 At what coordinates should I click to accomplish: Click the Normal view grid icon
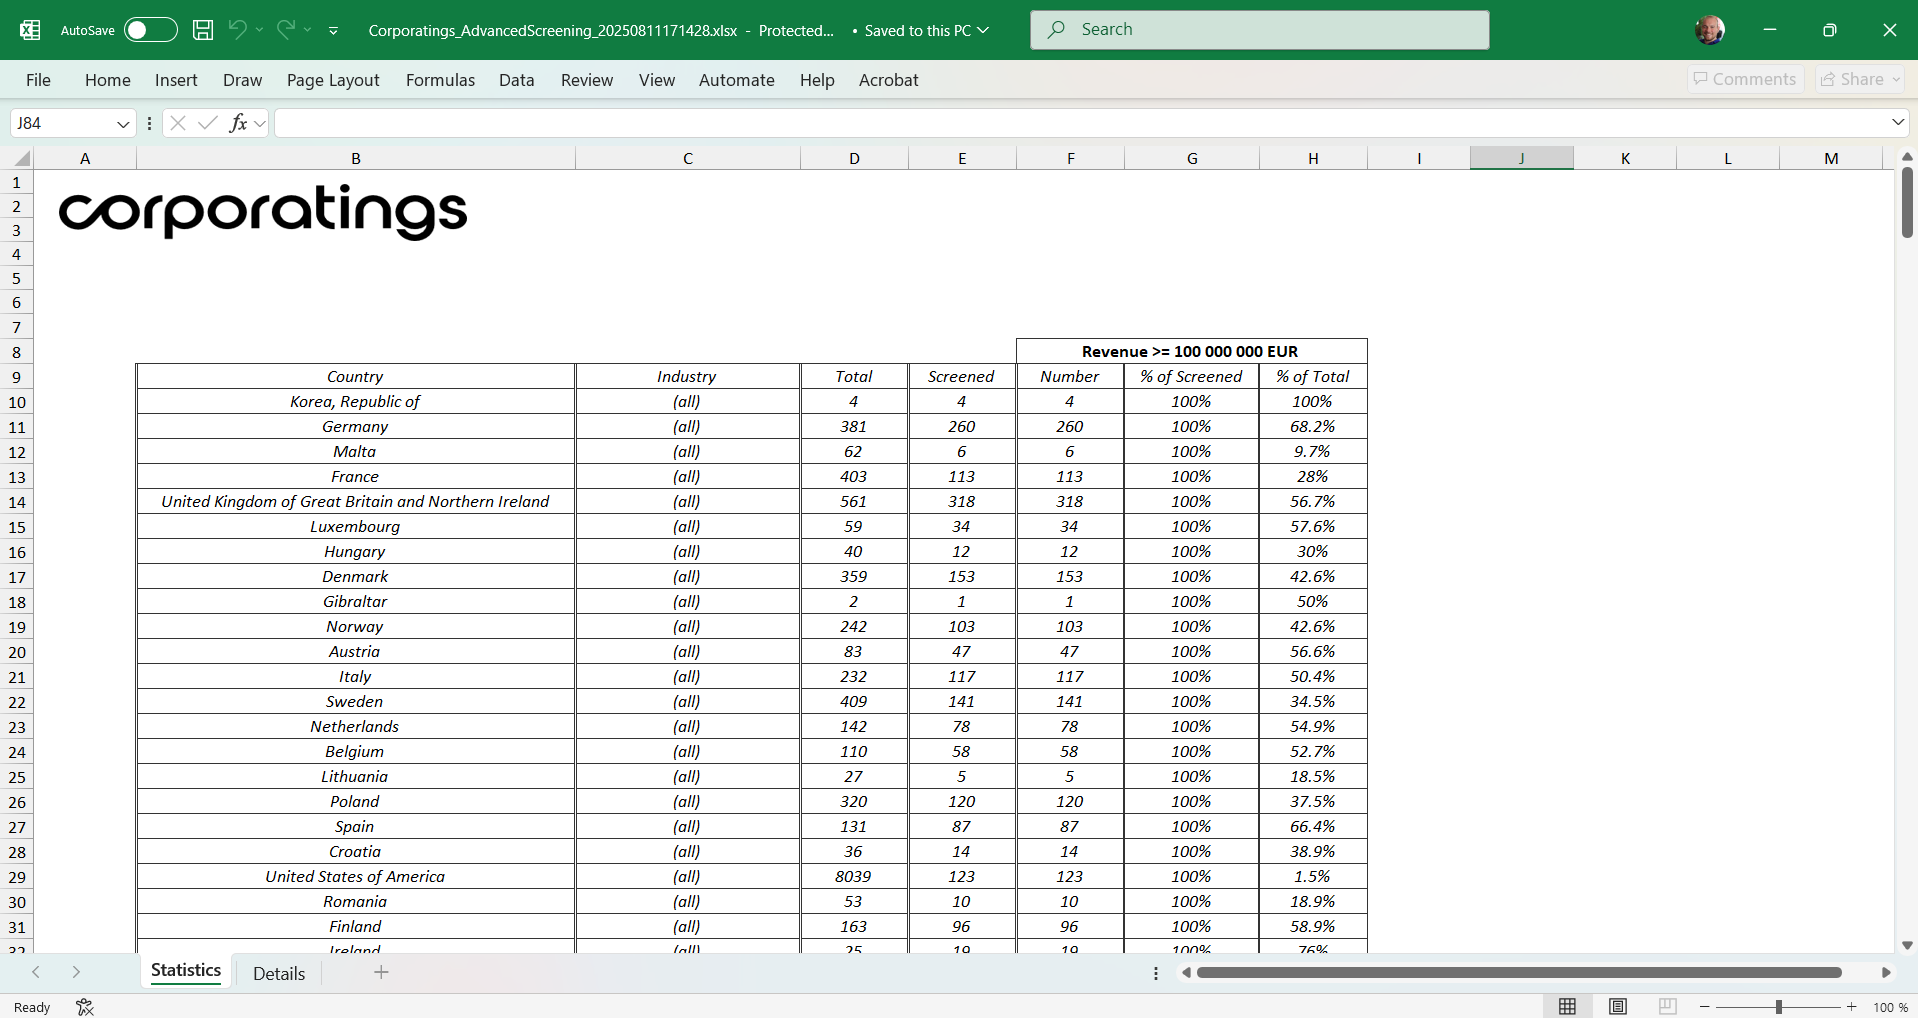(1567, 1007)
